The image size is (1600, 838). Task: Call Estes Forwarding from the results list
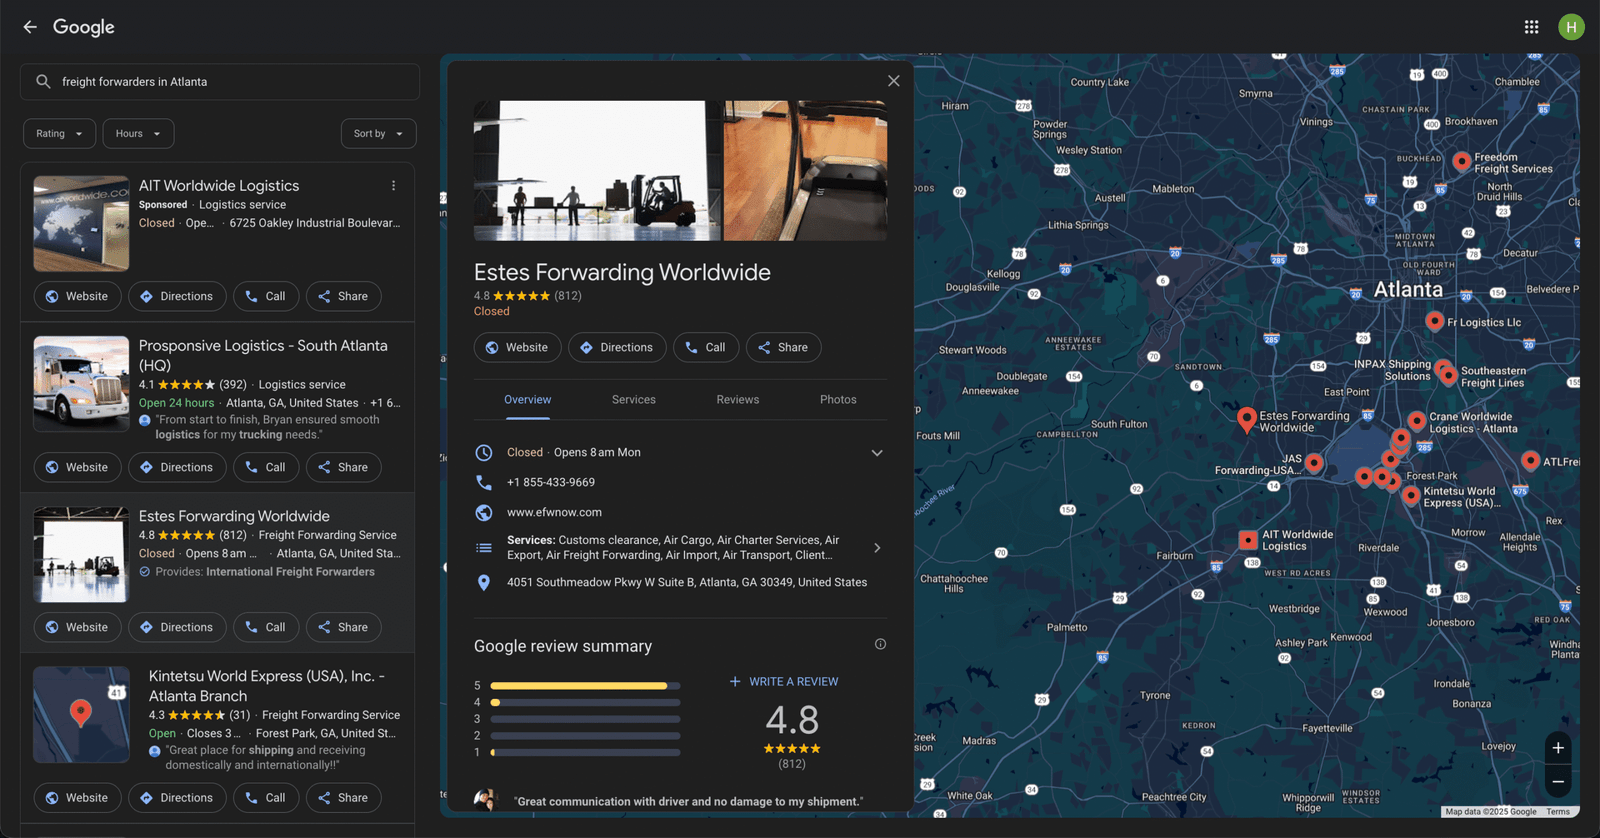pos(266,628)
